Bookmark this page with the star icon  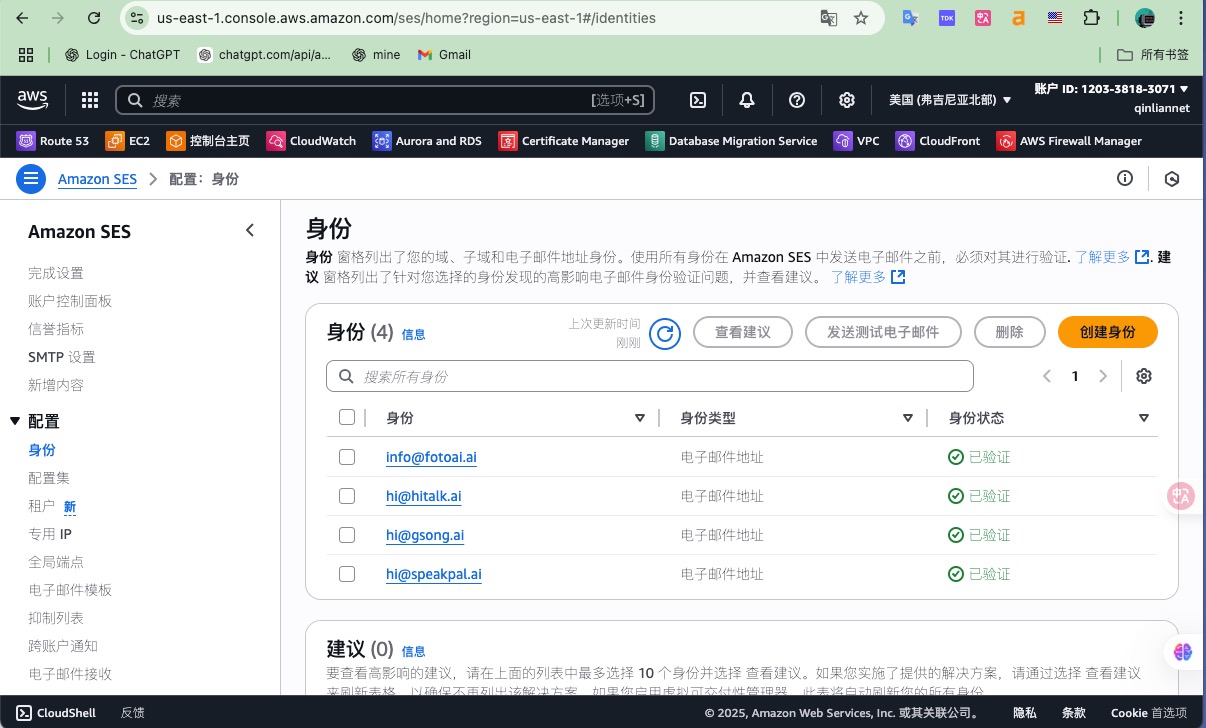point(861,18)
